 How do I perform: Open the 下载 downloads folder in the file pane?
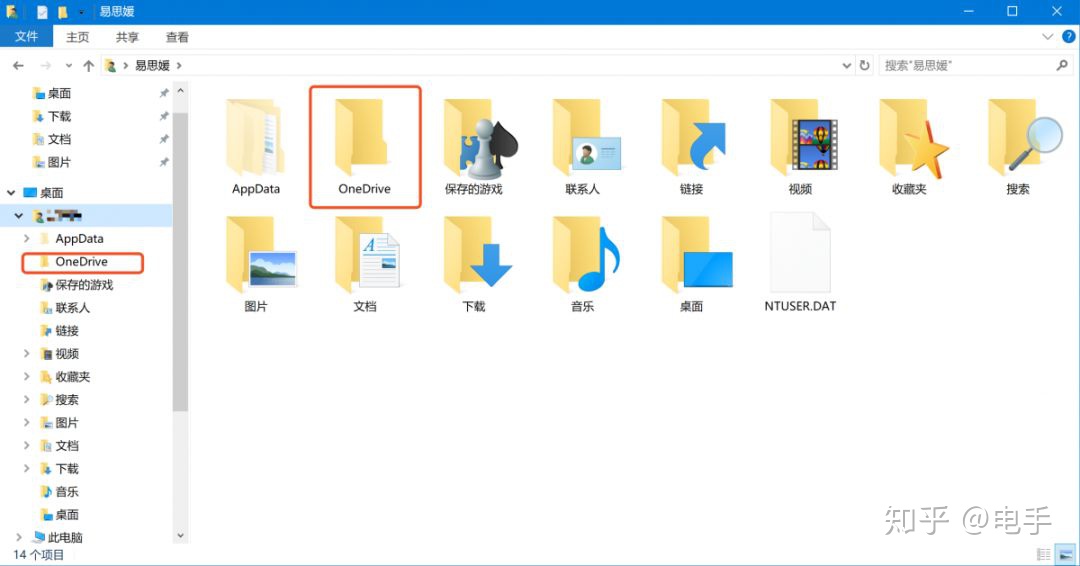pos(477,254)
